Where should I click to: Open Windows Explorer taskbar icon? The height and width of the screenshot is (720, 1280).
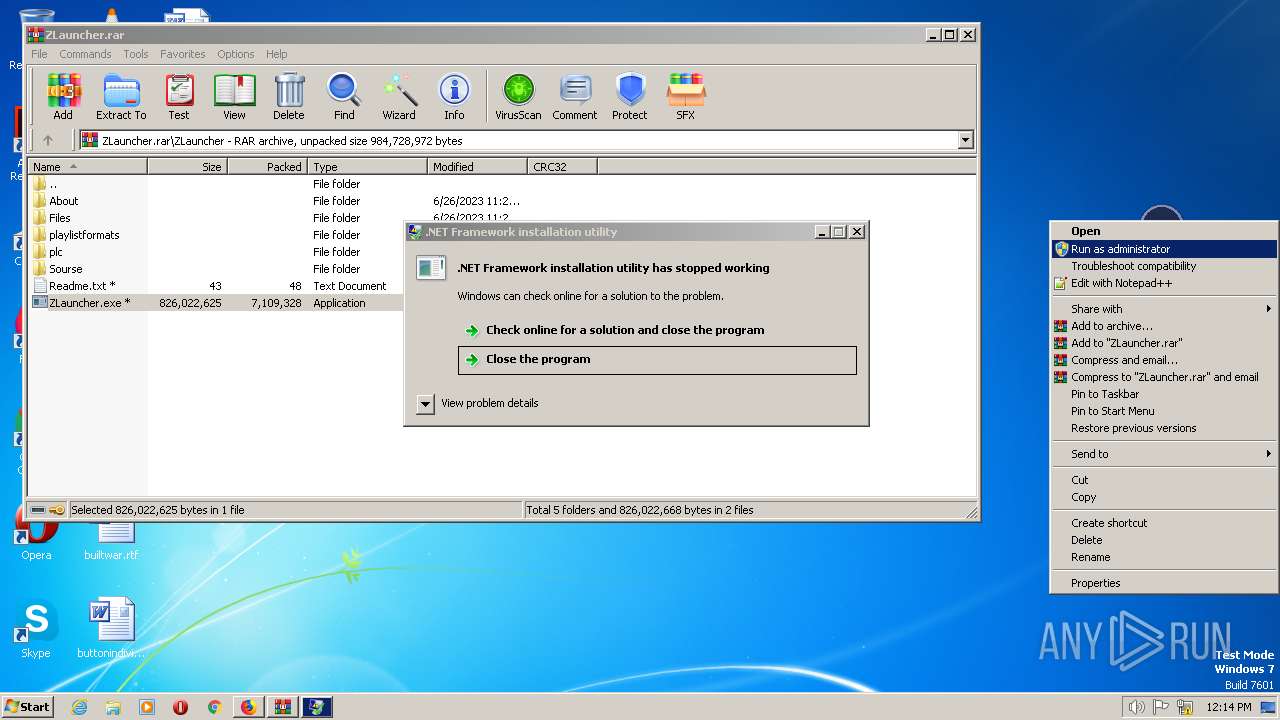tap(113, 707)
